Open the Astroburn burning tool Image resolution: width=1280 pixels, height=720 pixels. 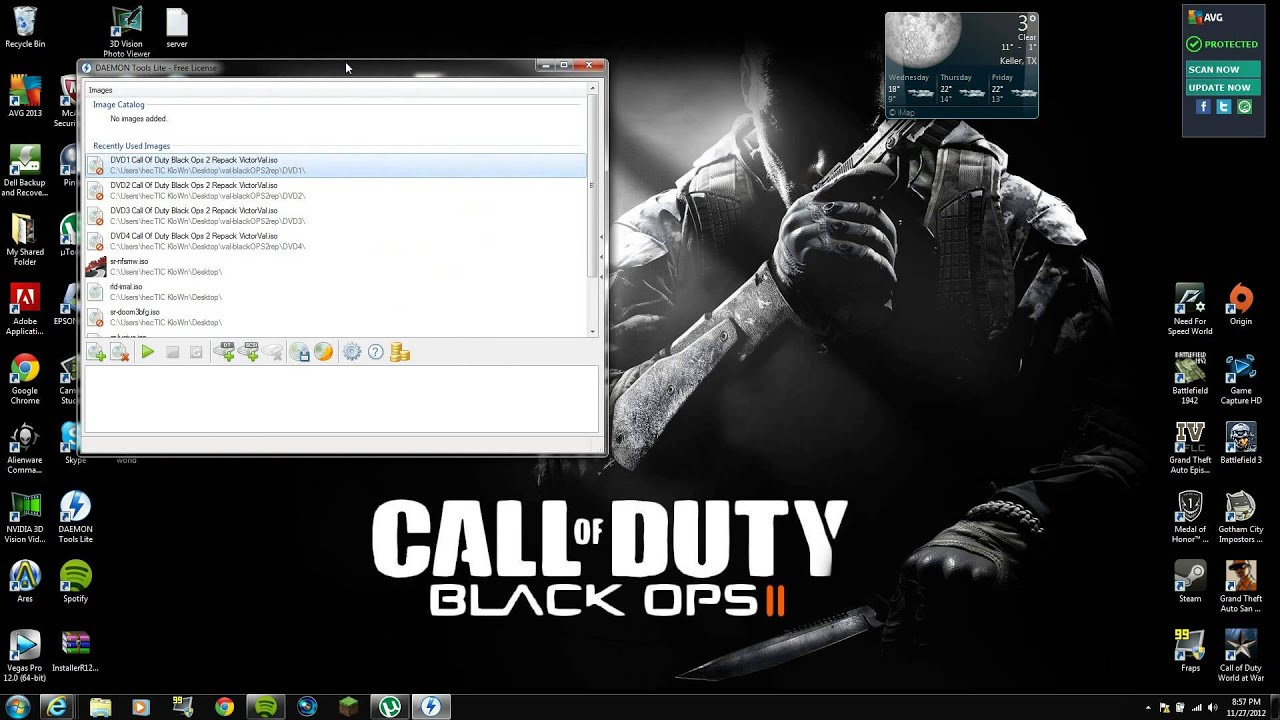click(324, 352)
